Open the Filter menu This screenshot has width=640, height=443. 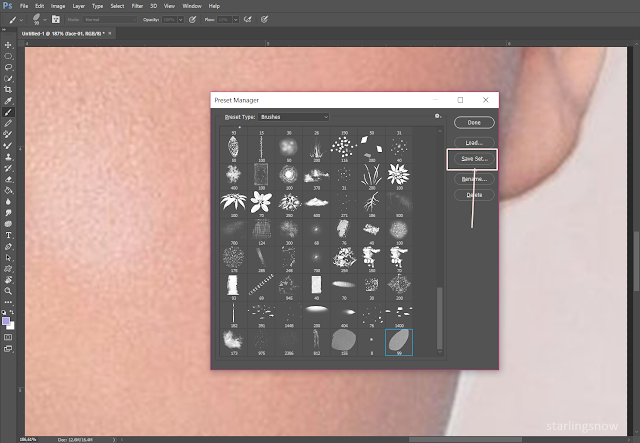pos(137,6)
